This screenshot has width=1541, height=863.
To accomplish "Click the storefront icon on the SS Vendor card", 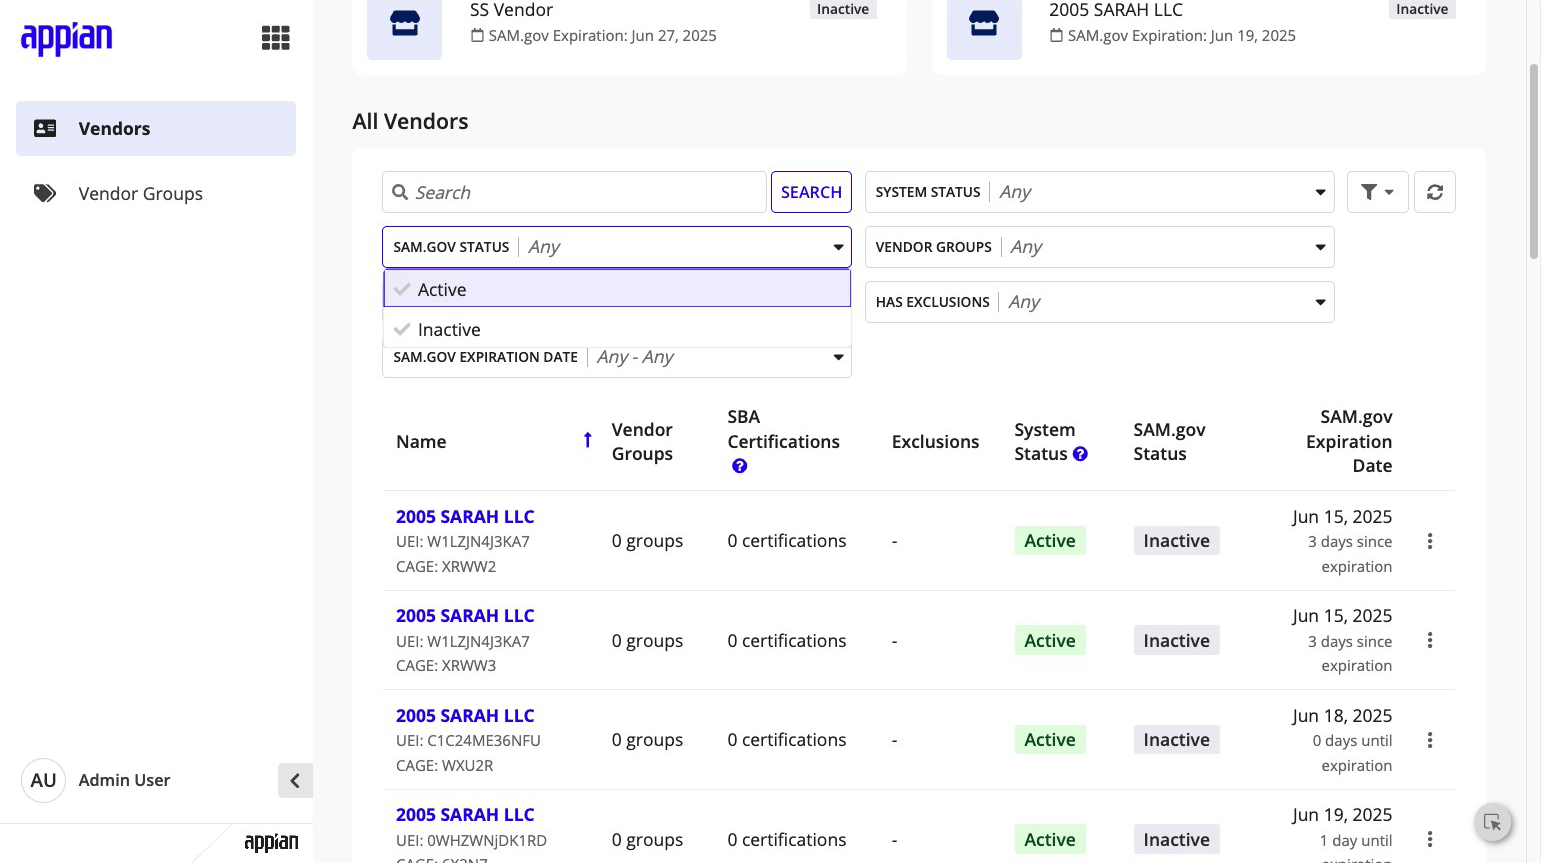I will 405,24.
